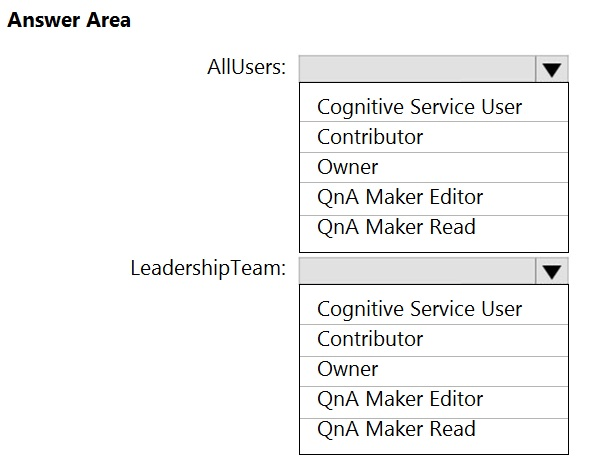Click the LeadershipTeam selection field
This screenshot has width=594, height=460.
(417, 271)
